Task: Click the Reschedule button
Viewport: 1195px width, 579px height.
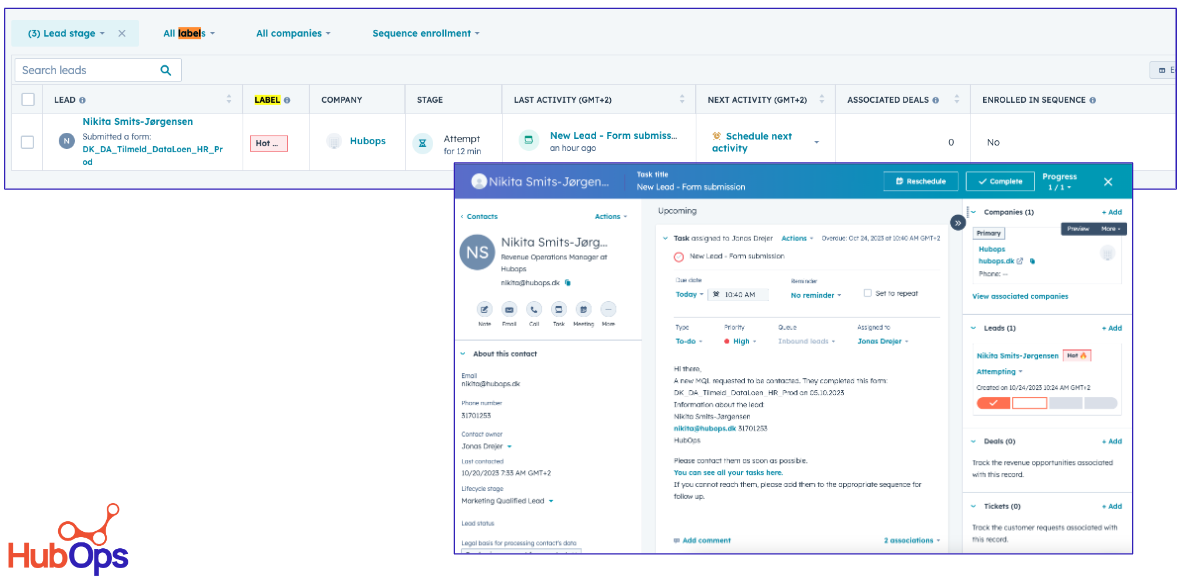Action: point(921,181)
